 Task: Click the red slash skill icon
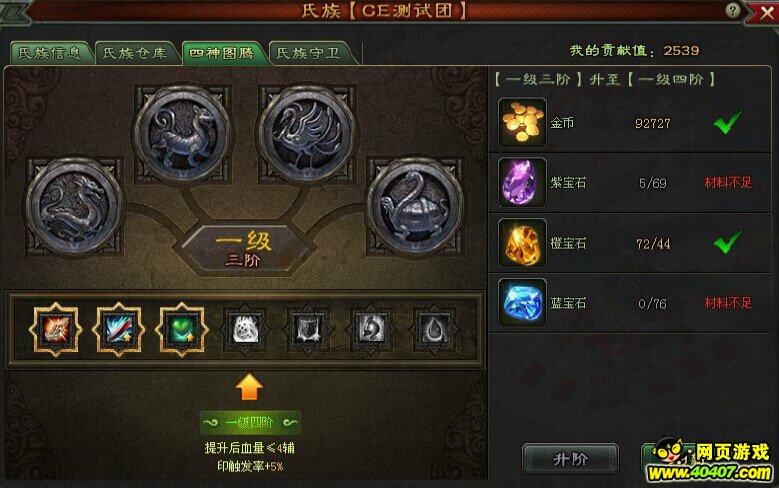(55, 329)
